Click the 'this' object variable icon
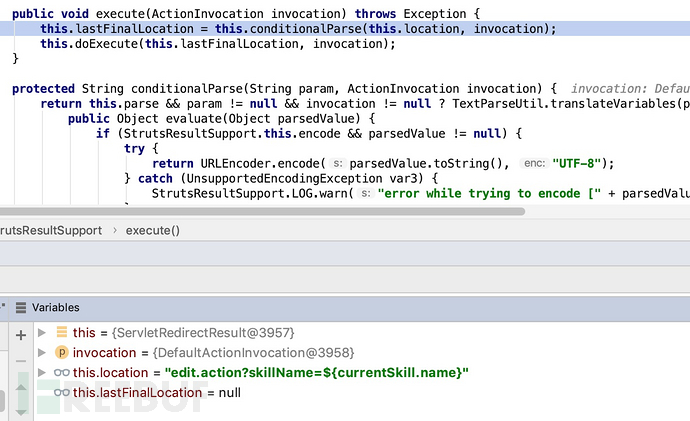Screen dimensions: 690x421 (x=61, y=333)
